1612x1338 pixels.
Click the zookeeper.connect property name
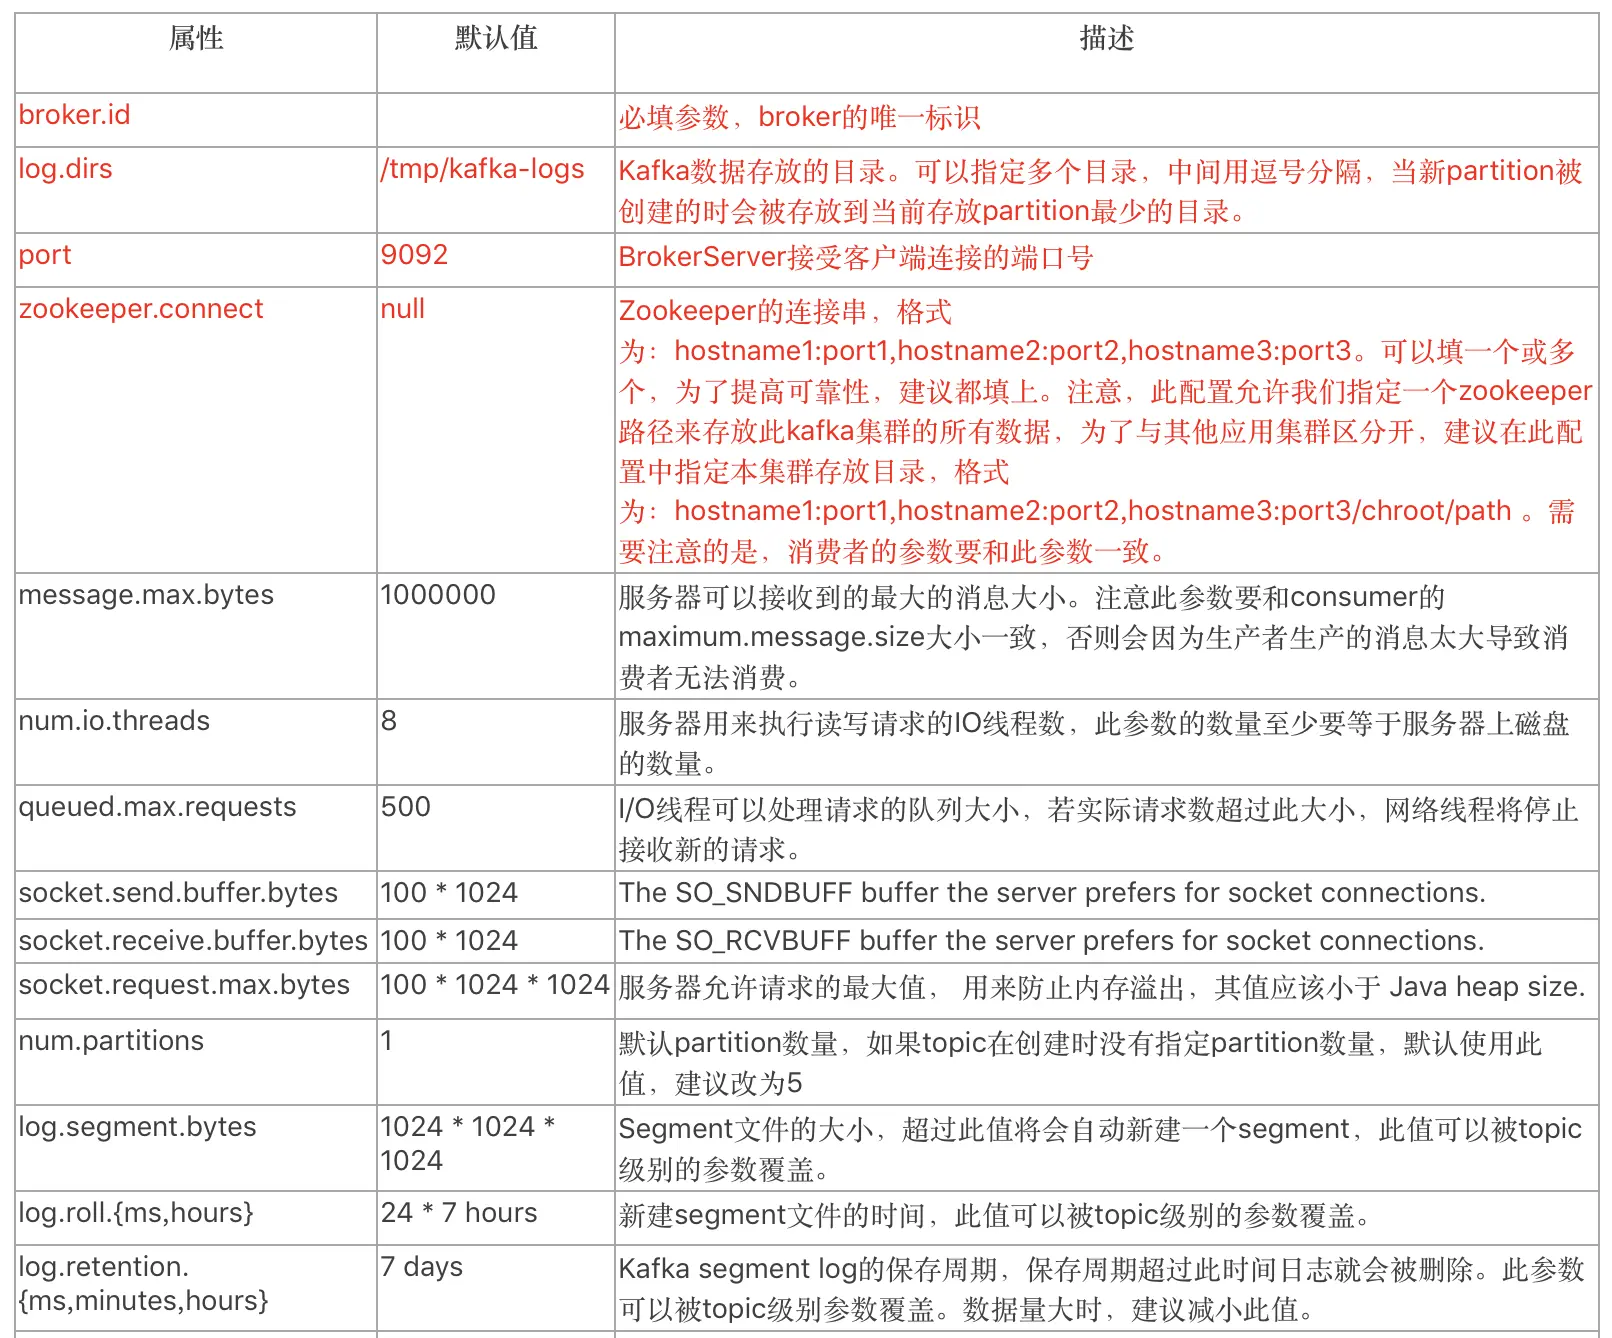tap(141, 309)
